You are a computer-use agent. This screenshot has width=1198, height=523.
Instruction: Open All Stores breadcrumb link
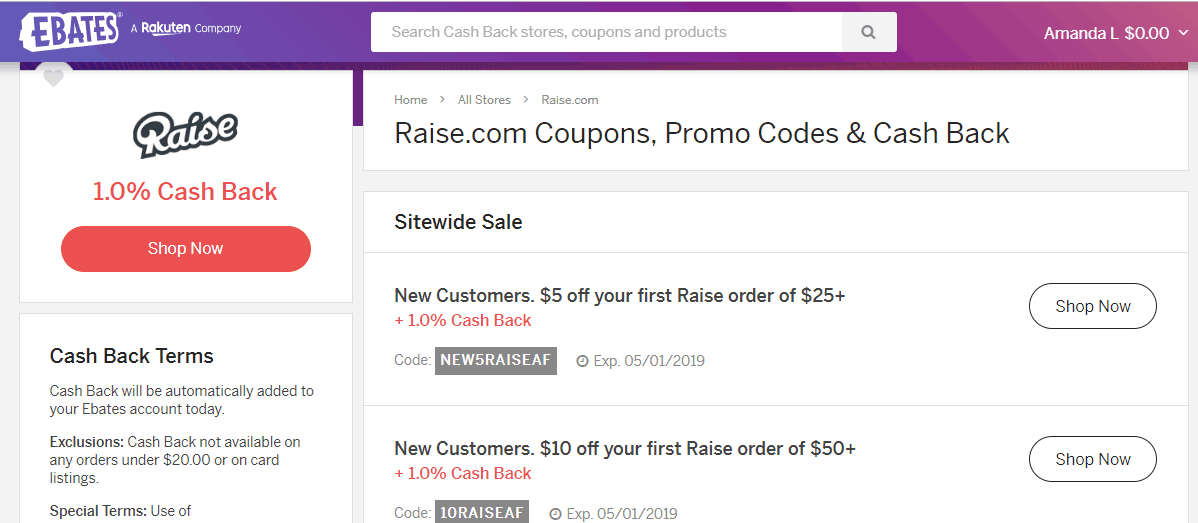coord(484,100)
